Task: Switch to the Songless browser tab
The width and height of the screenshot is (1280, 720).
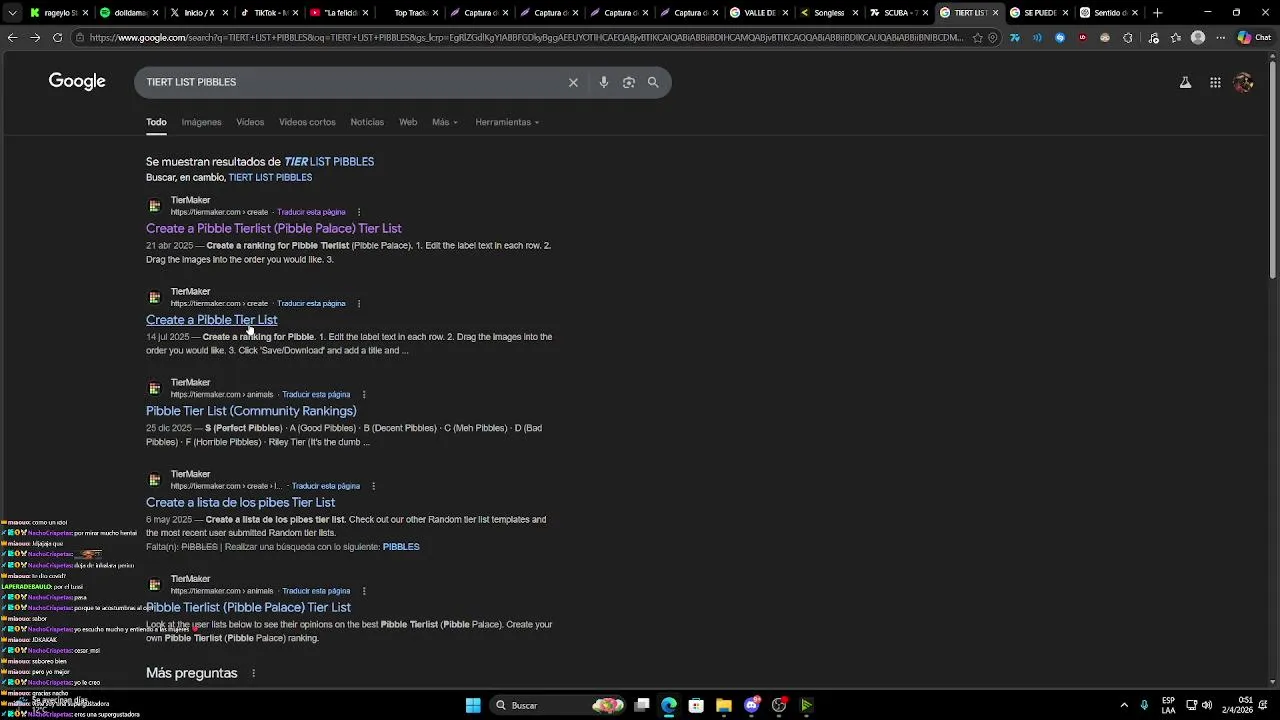Action: [830, 13]
